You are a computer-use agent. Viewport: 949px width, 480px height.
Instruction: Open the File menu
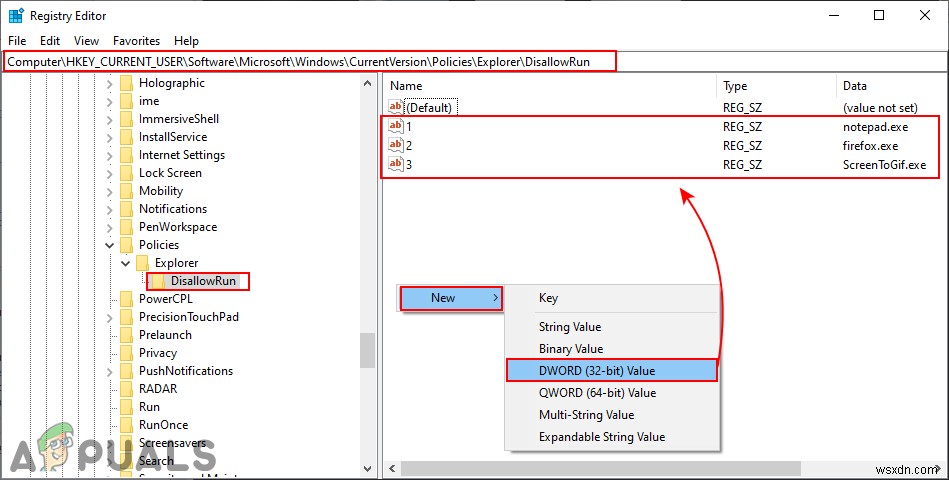tap(17, 41)
